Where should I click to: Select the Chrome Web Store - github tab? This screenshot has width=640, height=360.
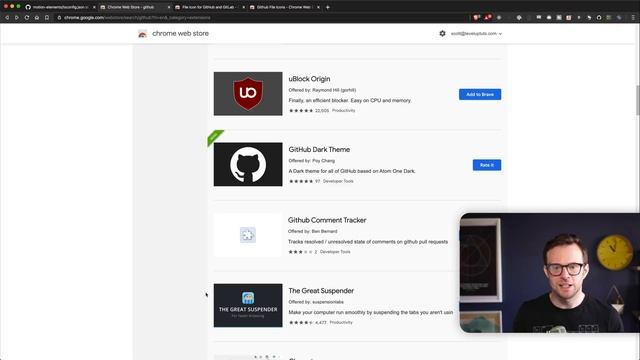coord(135,7)
